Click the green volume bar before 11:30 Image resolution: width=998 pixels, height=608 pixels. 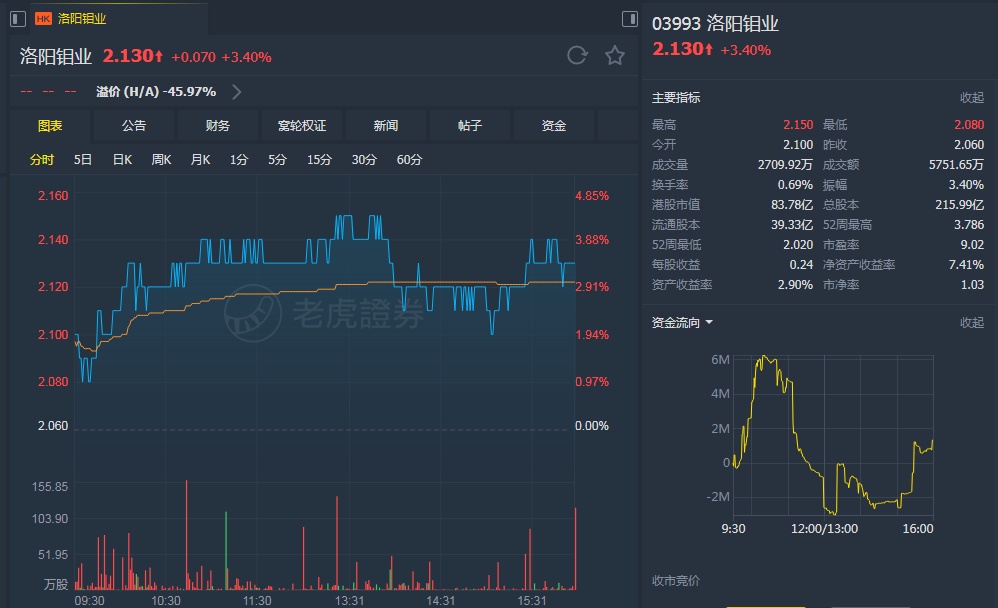tap(226, 550)
